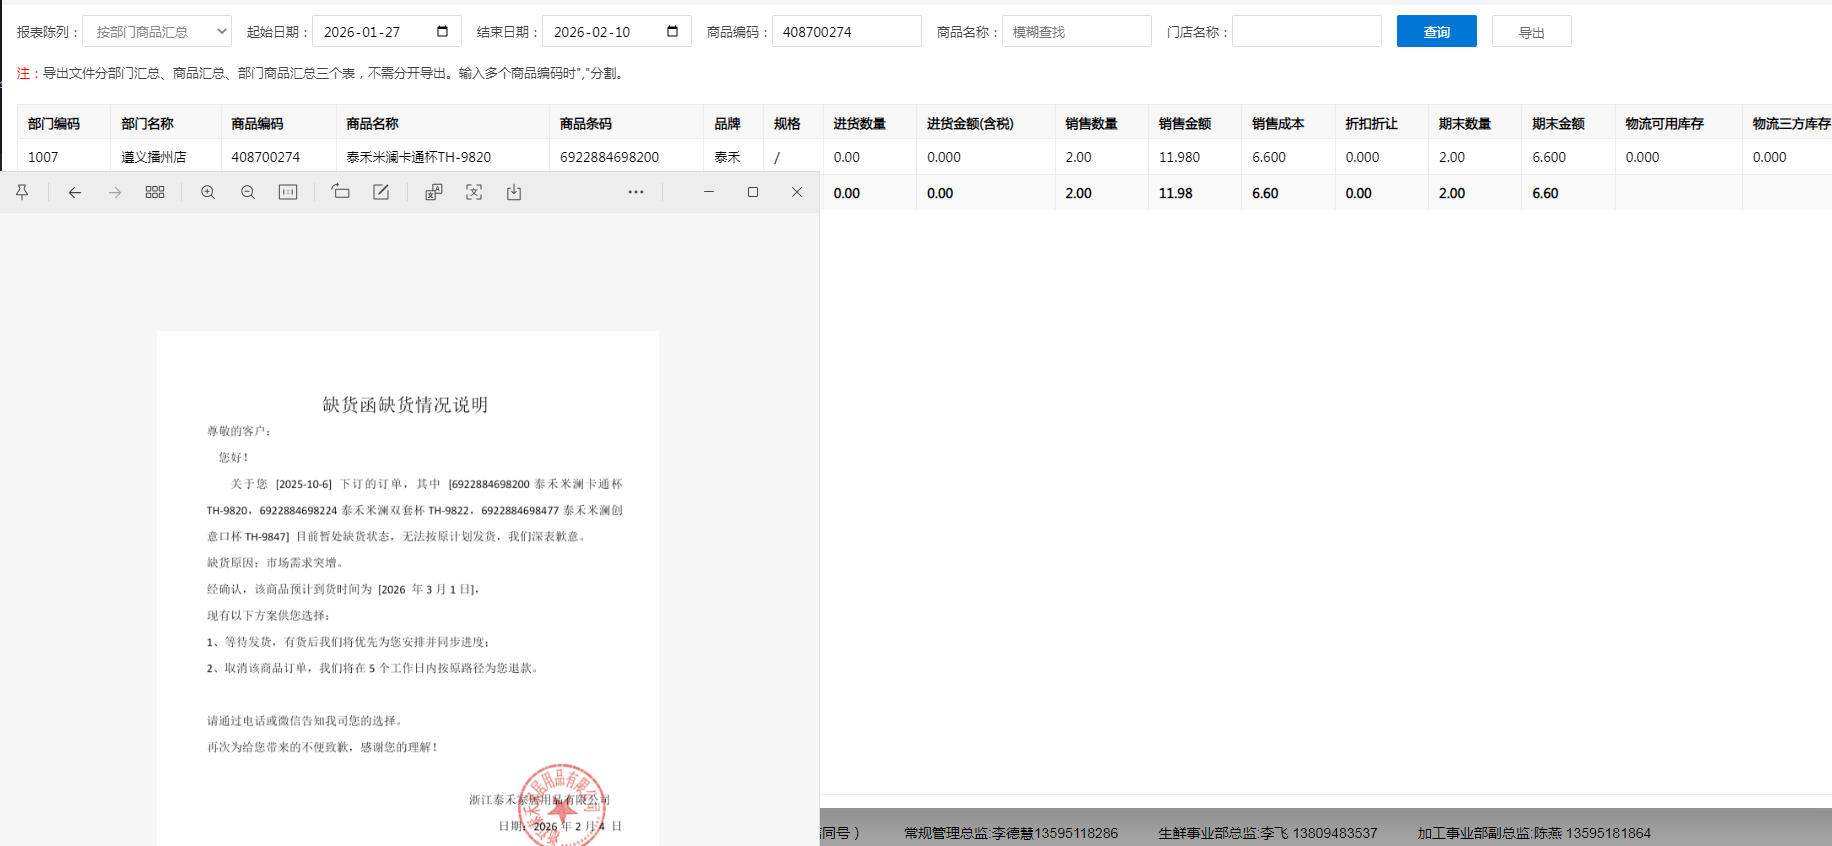Pin the image viewer window on top
1832x846 pixels.
tap(22, 192)
